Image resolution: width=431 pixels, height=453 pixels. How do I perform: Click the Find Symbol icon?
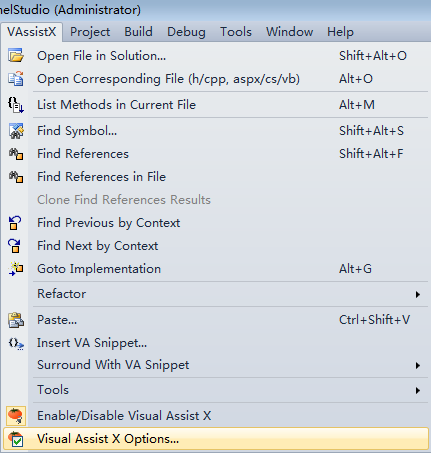16,131
